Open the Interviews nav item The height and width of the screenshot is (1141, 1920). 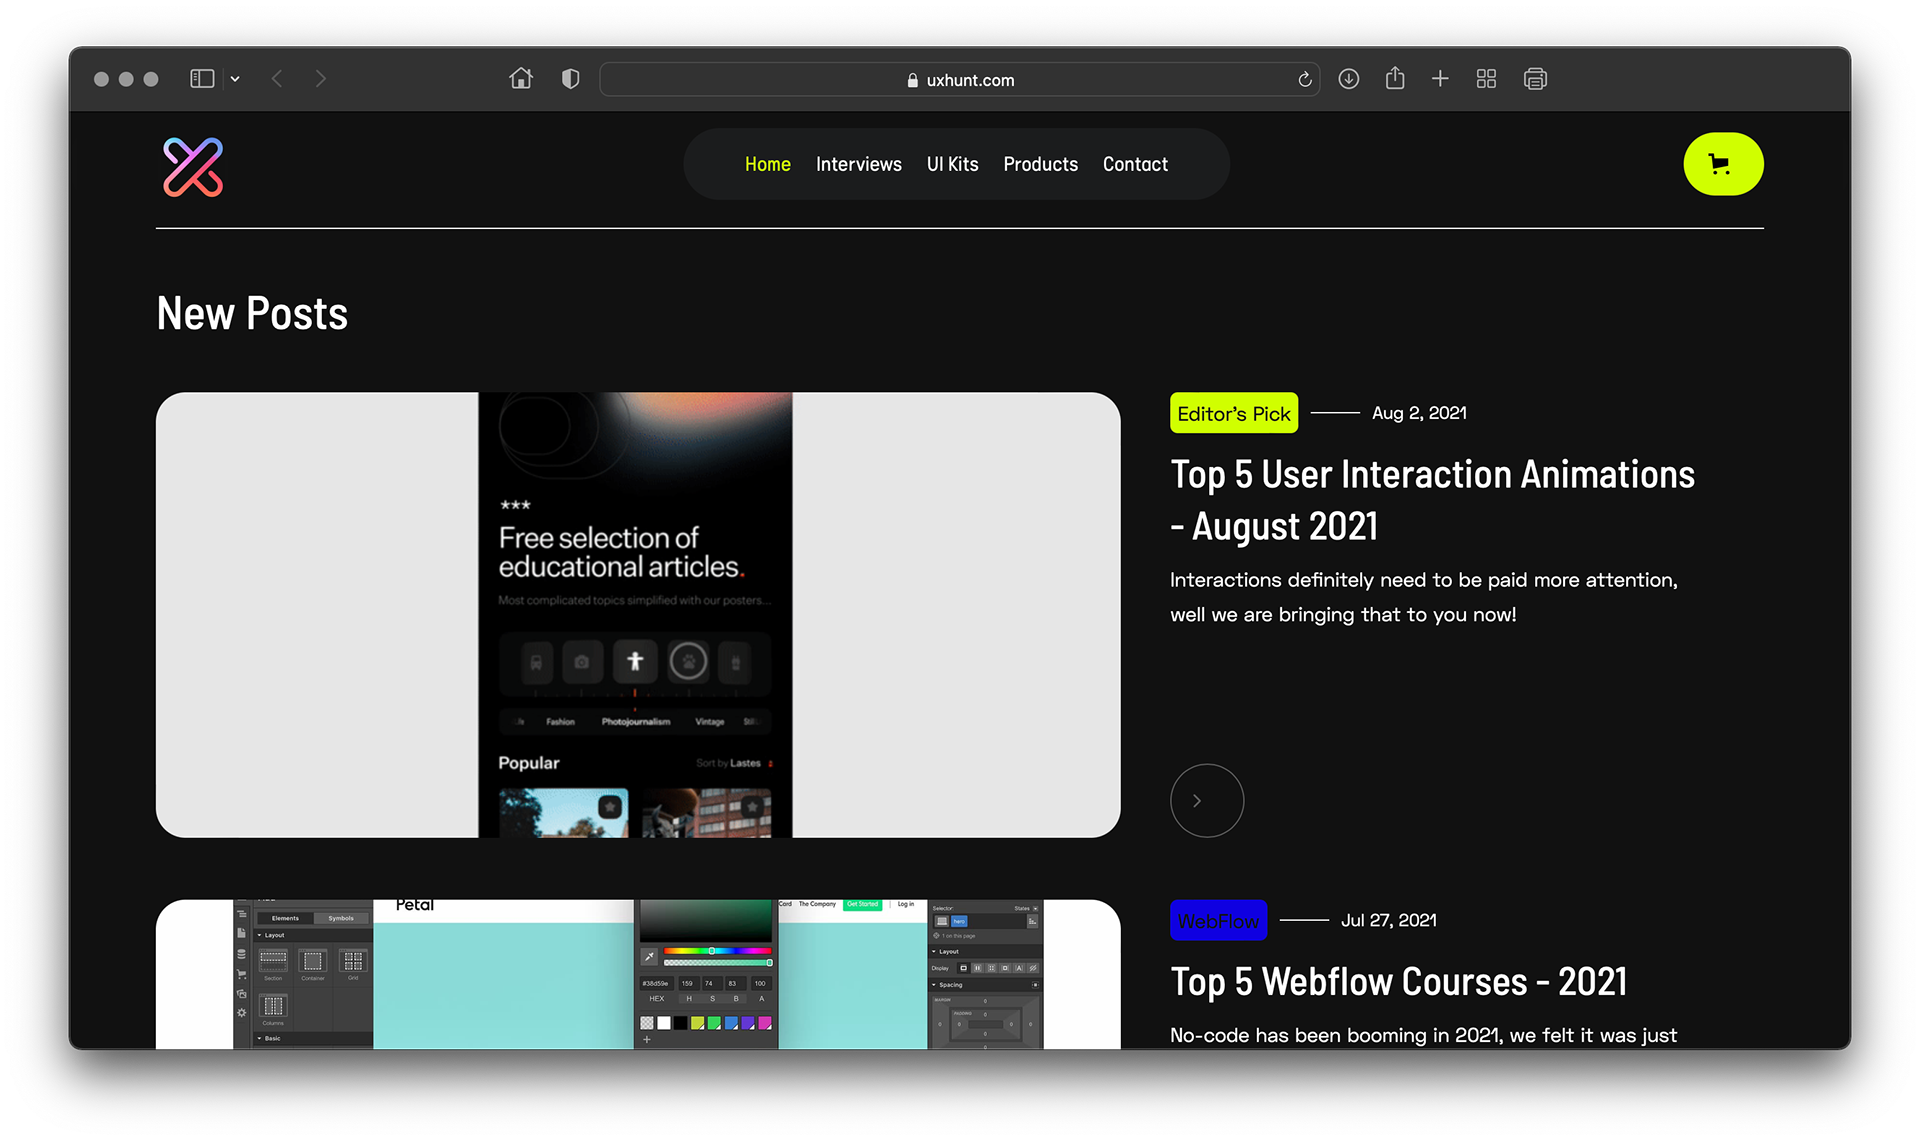pos(859,164)
